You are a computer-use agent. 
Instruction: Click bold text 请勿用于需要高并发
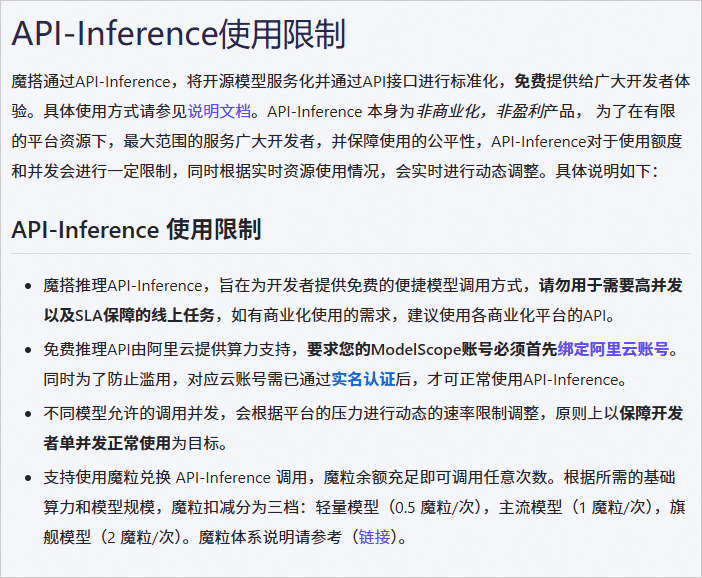point(611,285)
